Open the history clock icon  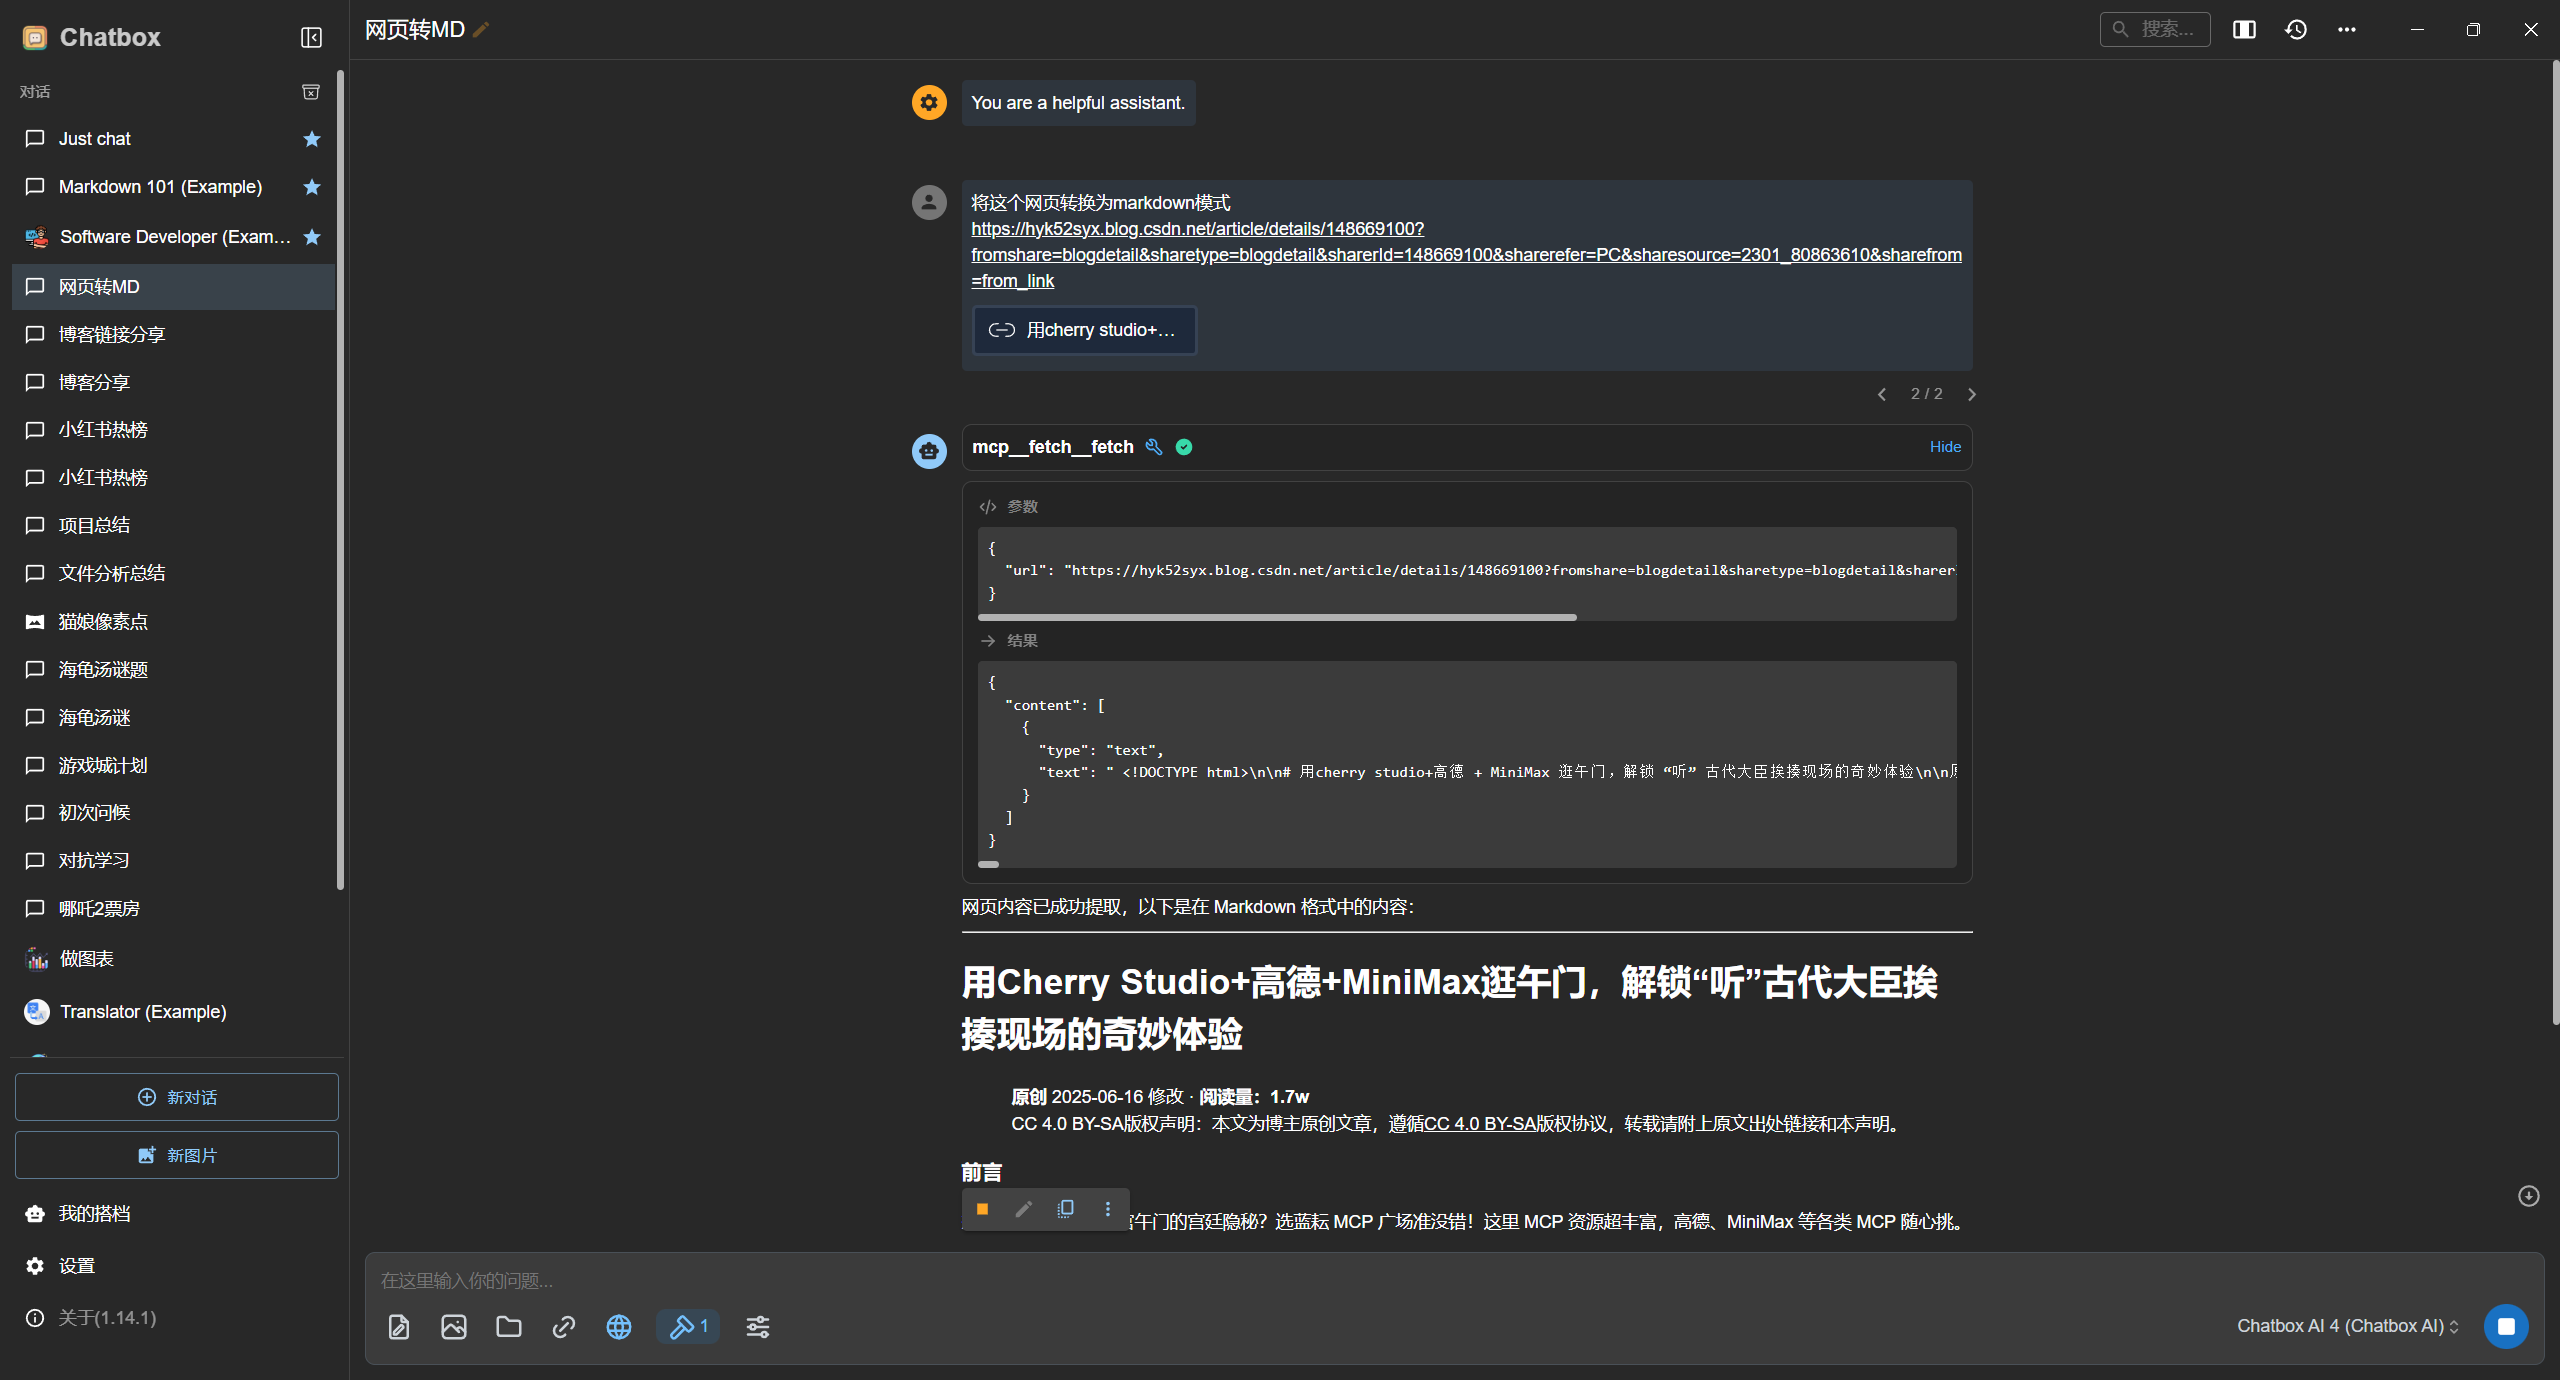(2296, 29)
